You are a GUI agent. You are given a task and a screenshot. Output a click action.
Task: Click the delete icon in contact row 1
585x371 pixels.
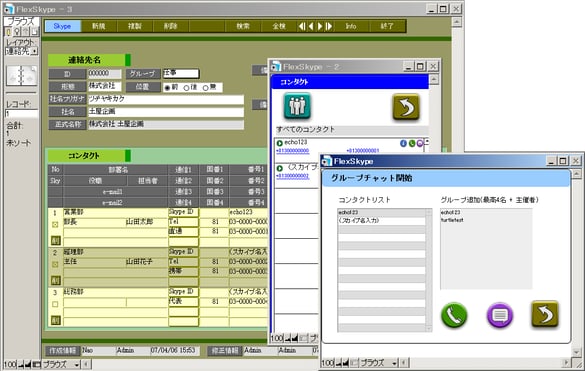(56, 240)
